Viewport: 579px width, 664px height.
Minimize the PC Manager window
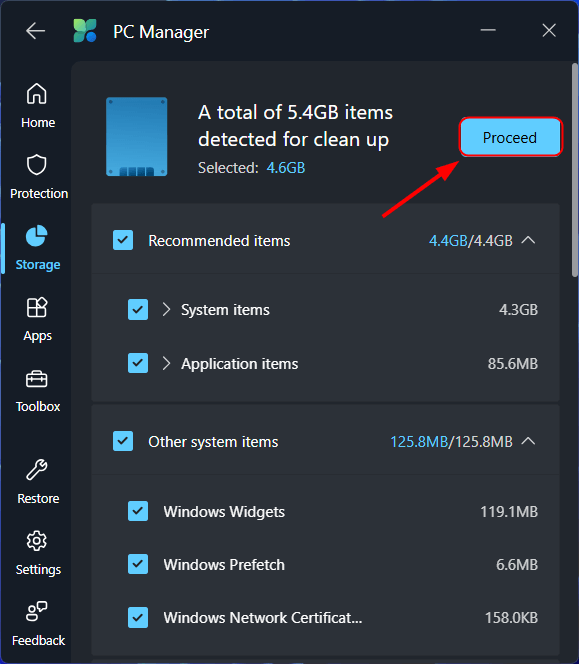[488, 30]
